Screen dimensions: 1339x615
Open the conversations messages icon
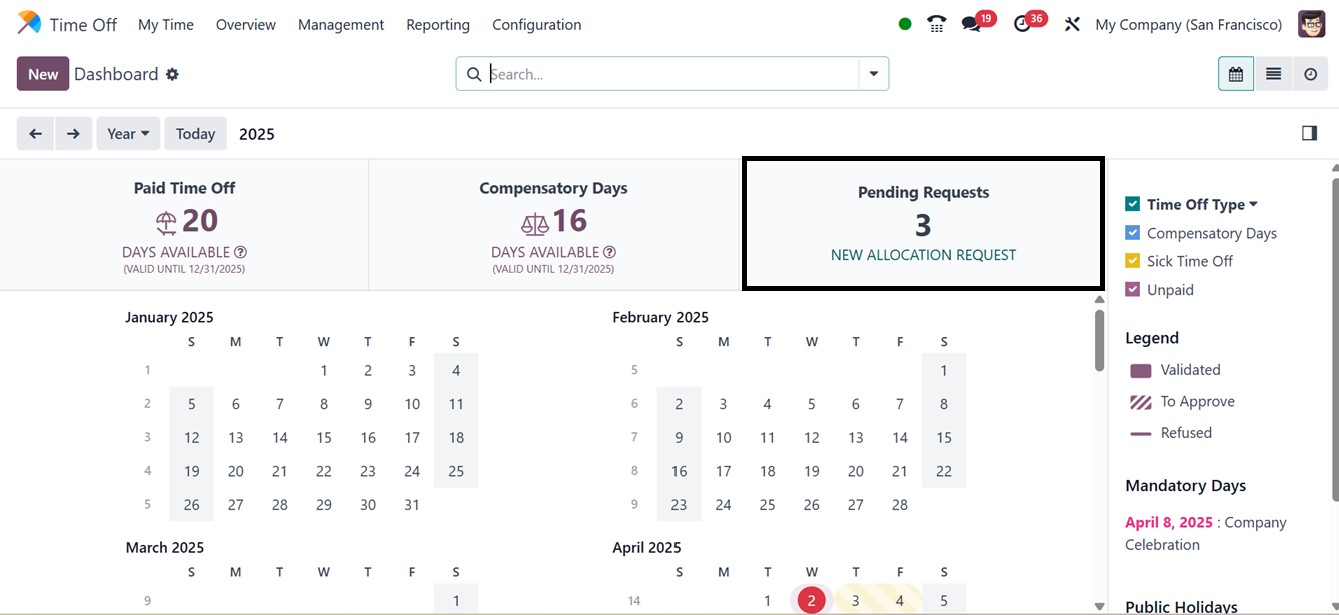coord(971,24)
